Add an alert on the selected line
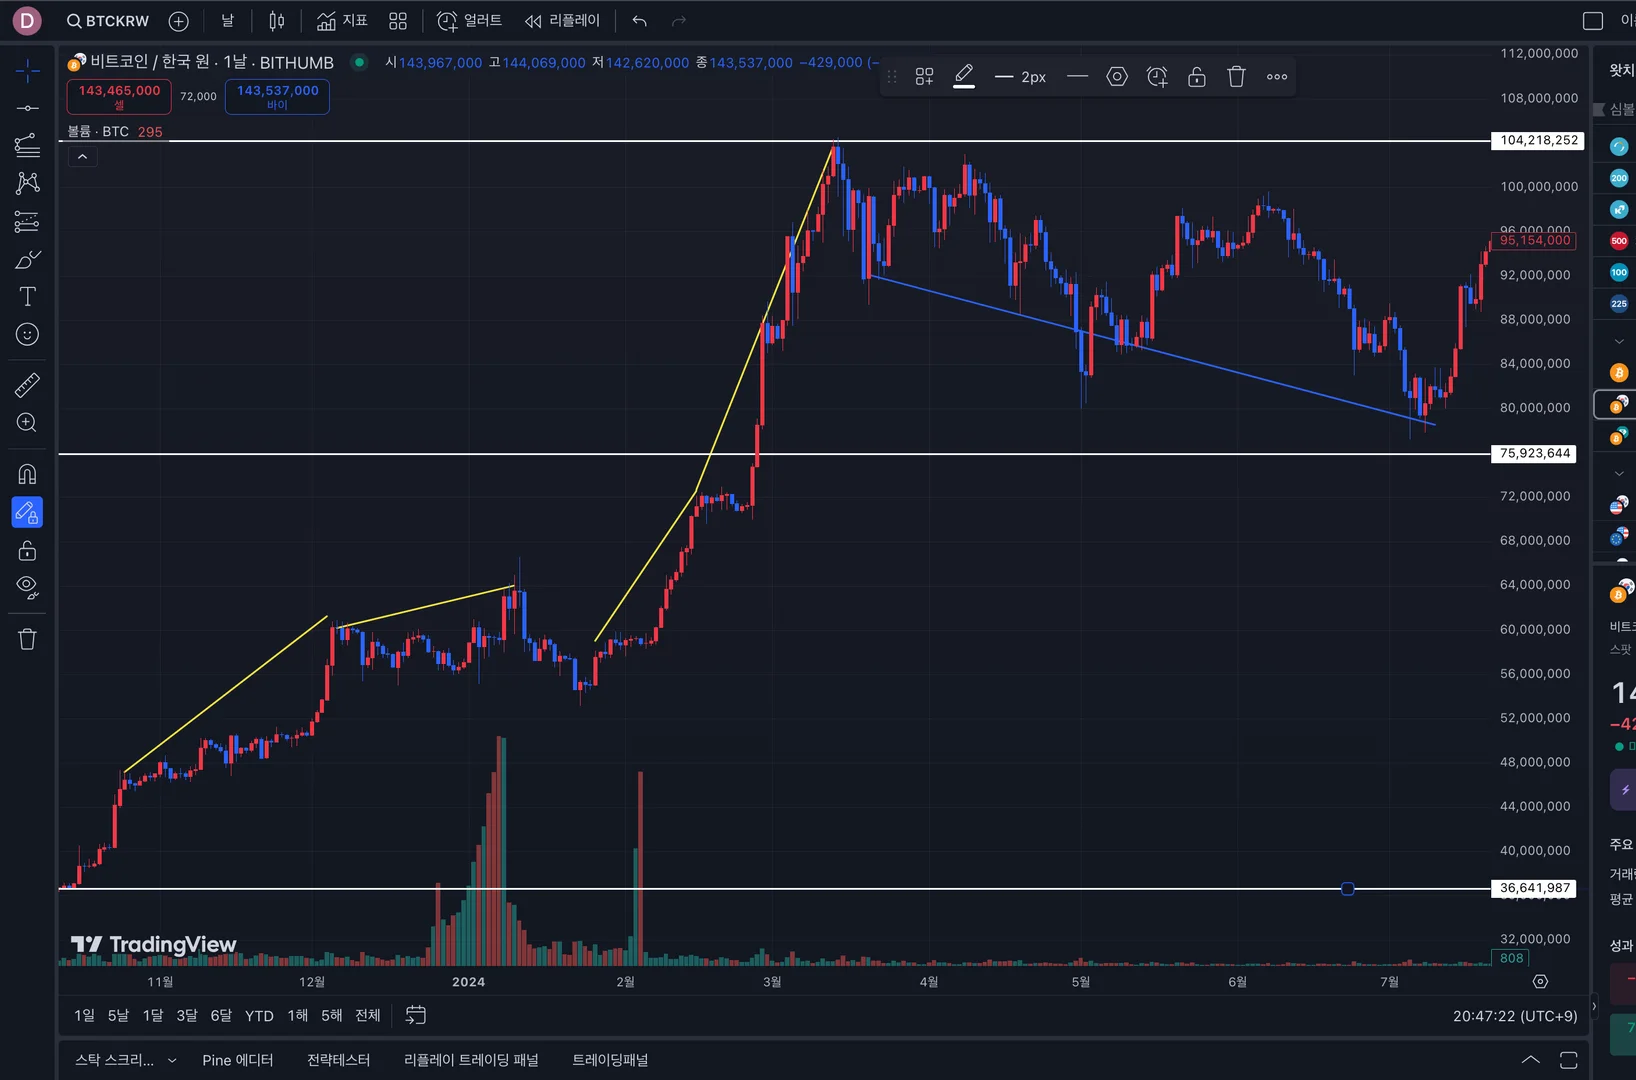The width and height of the screenshot is (1636, 1080). (x=1157, y=77)
